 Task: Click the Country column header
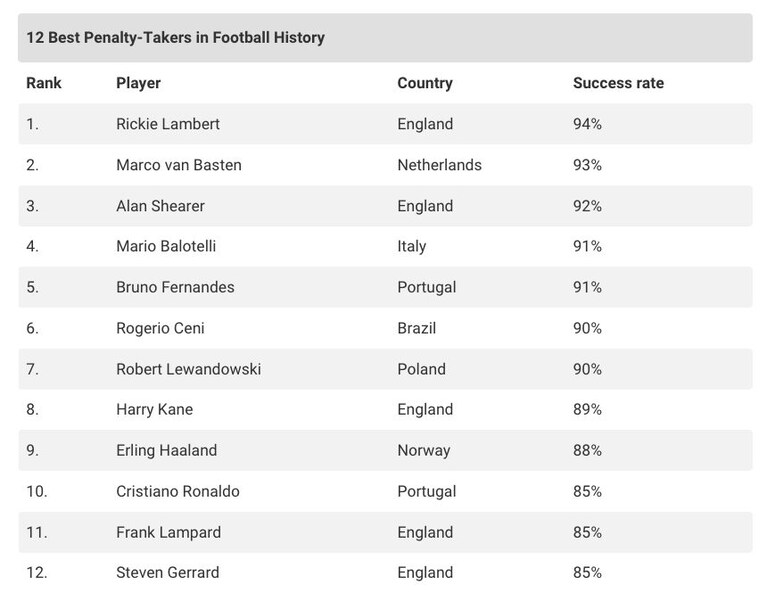pyautogui.click(x=425, y=83)
